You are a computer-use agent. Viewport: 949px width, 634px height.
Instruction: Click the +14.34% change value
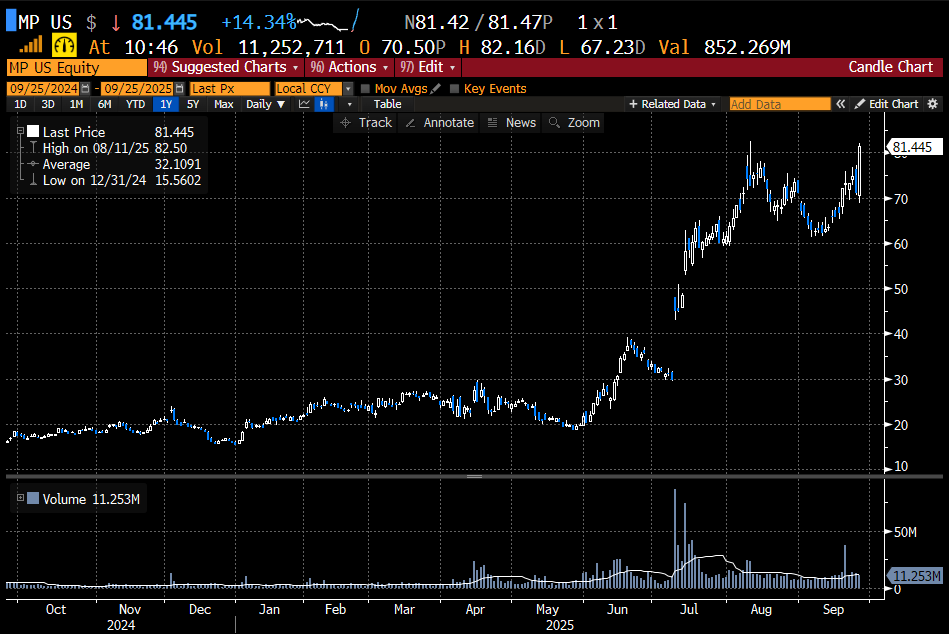click(x=258, y=23)
